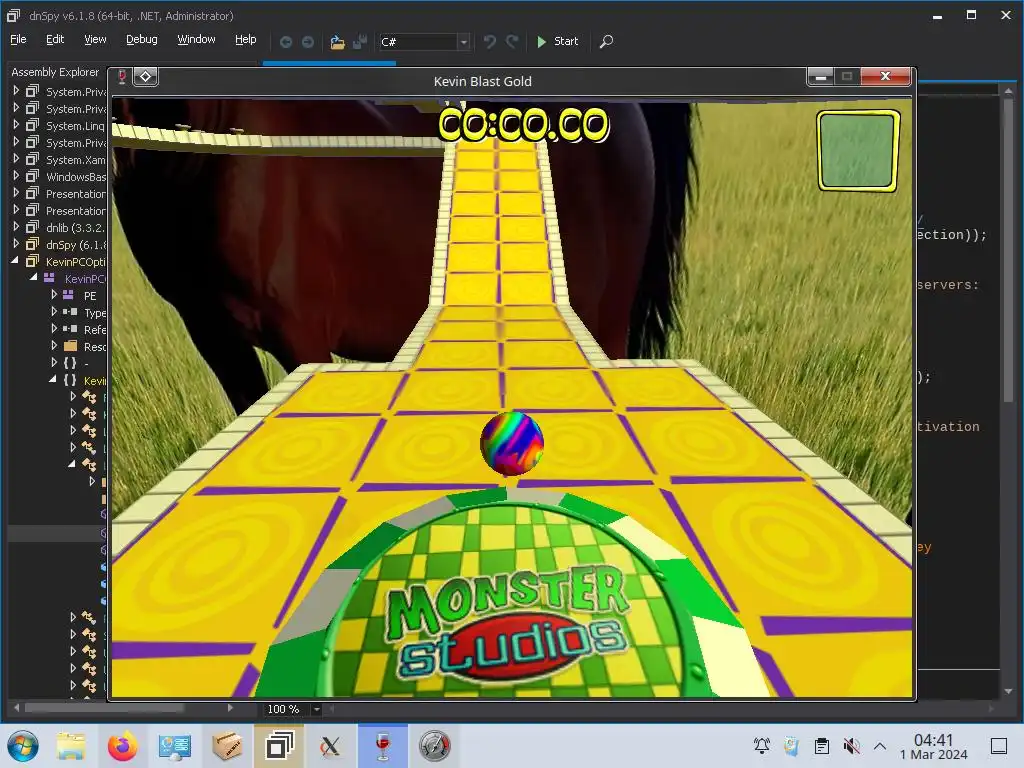Click the show desktop button in taskbar
This screenshot has width=1024, height=768.
[x=999, y=746]
